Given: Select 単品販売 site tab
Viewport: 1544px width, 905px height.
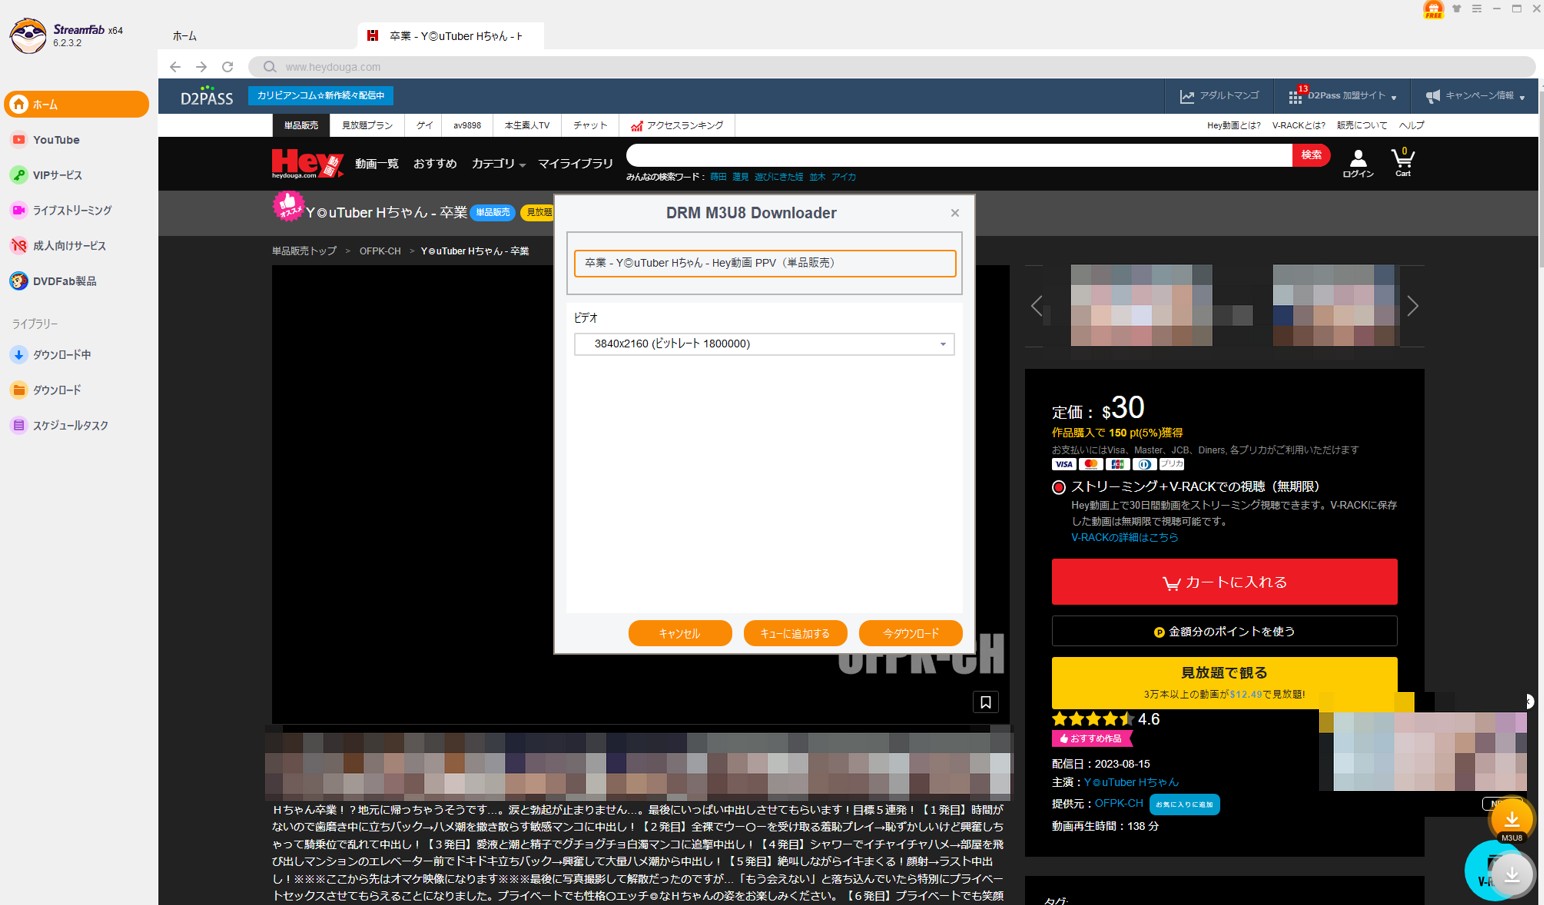Looking at the screenshot, I should click(301, 126).
